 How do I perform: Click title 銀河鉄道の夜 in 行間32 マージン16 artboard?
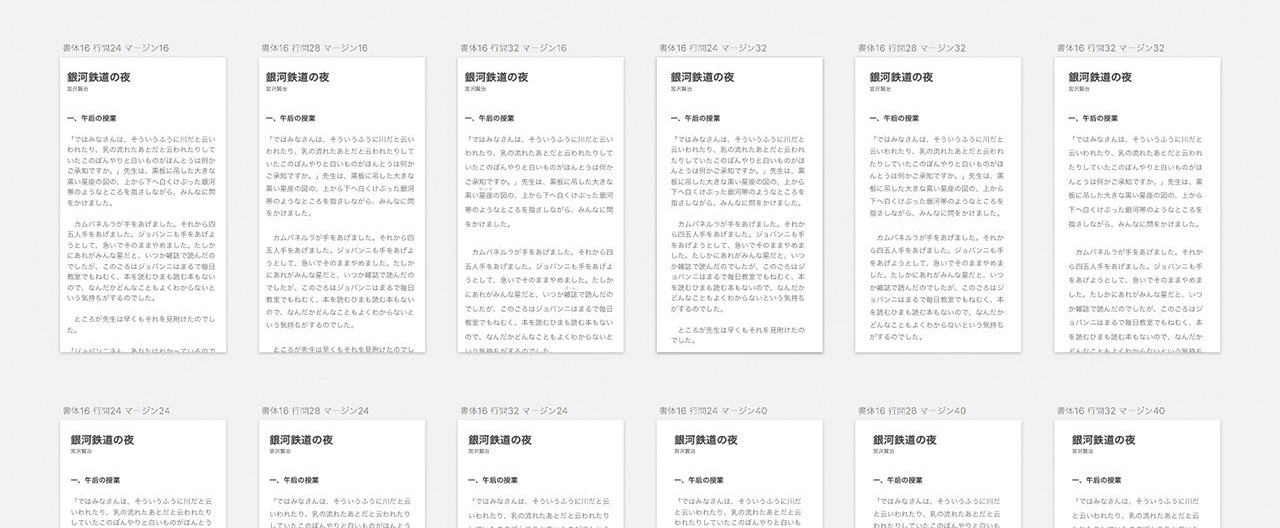(x=496, y=77)
